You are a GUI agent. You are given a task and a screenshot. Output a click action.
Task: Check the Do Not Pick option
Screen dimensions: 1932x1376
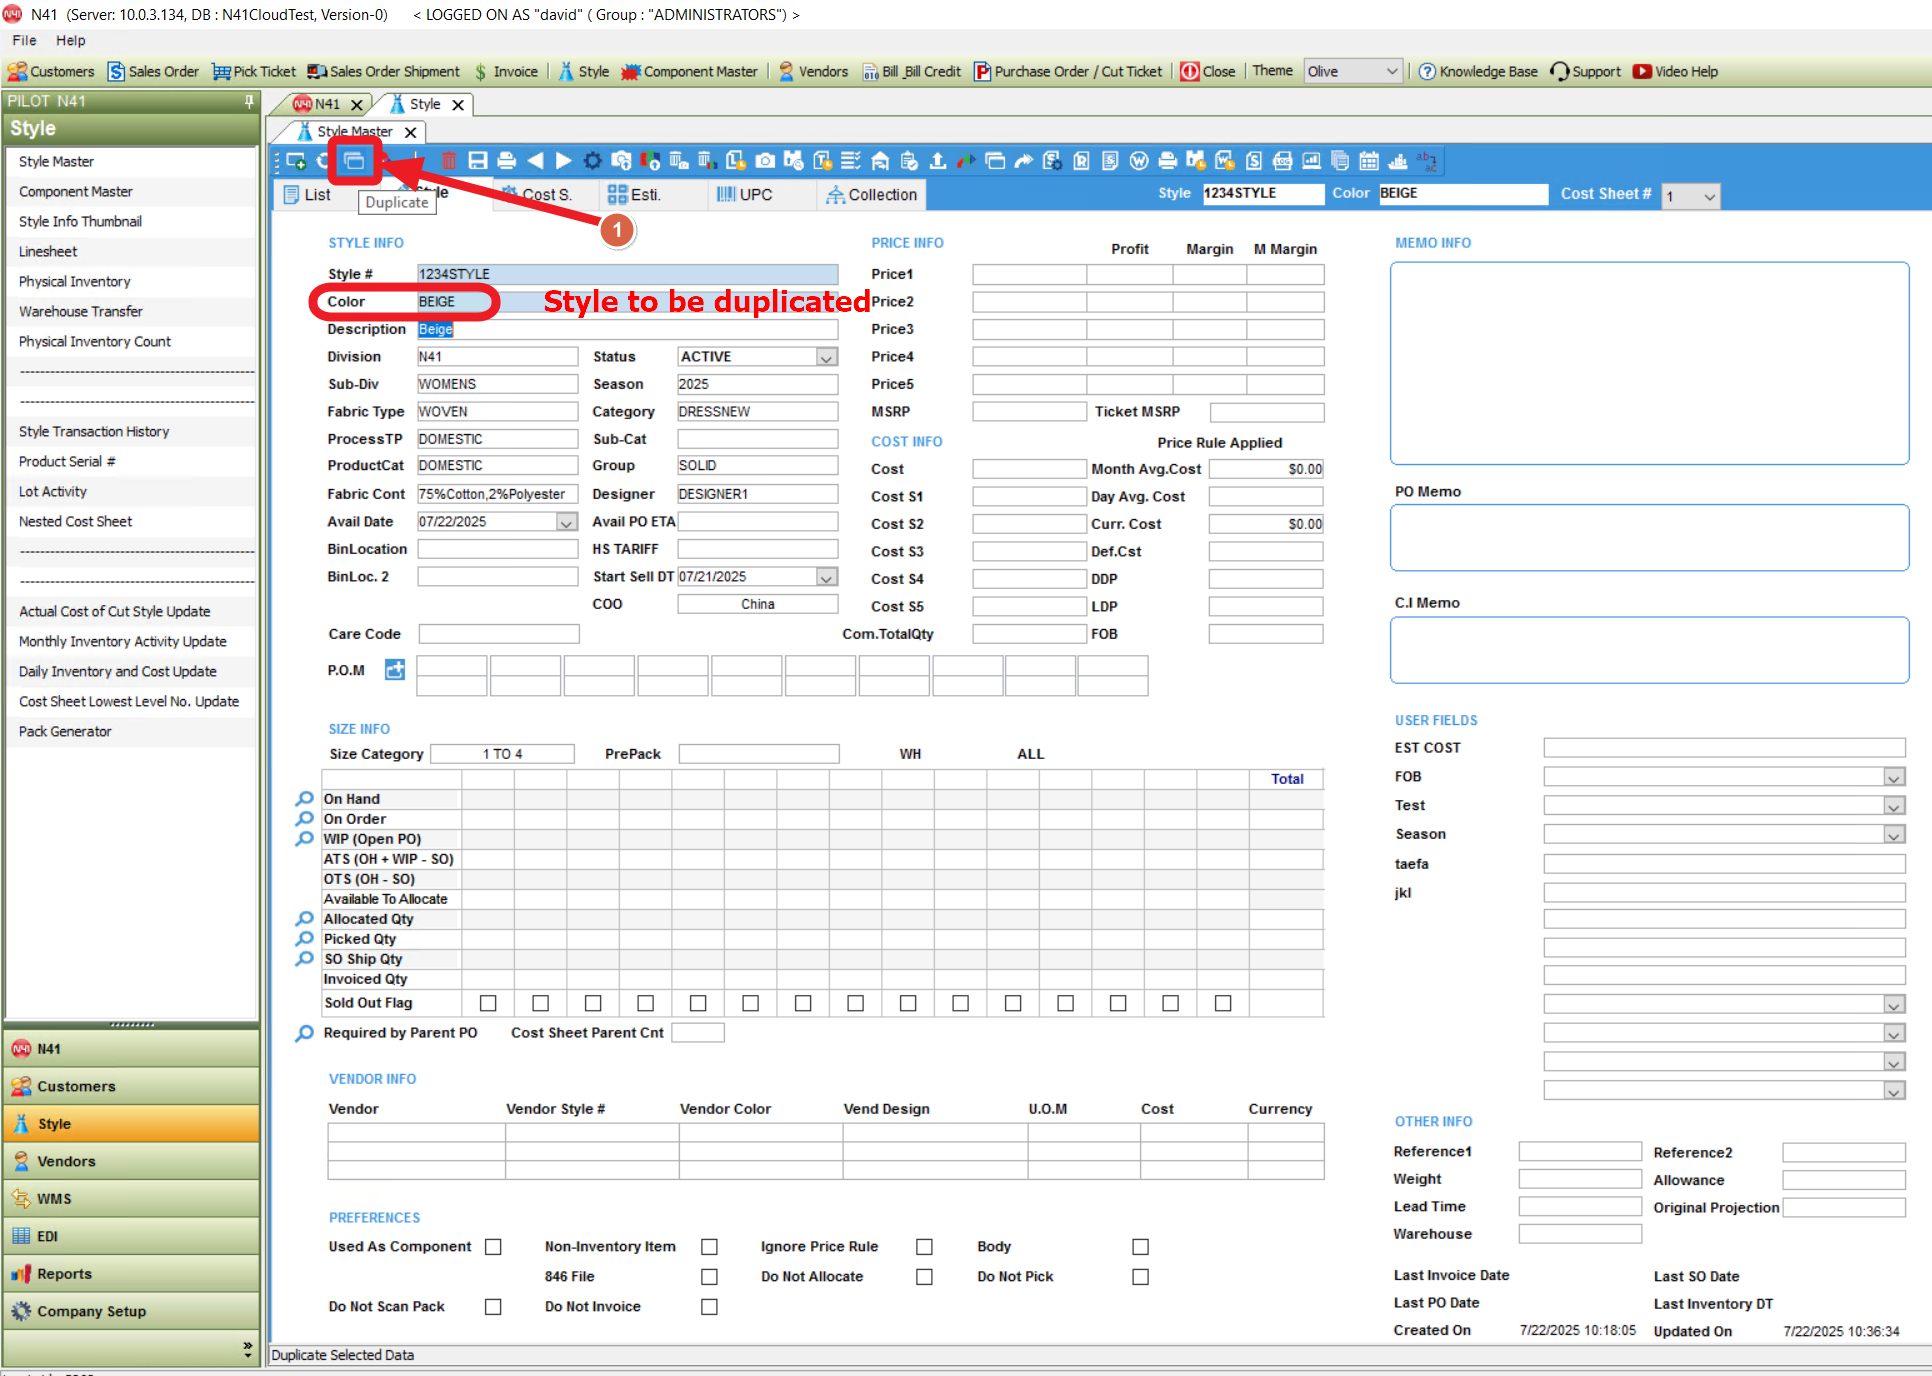pyautogui.click(x=1140, y=1277)
